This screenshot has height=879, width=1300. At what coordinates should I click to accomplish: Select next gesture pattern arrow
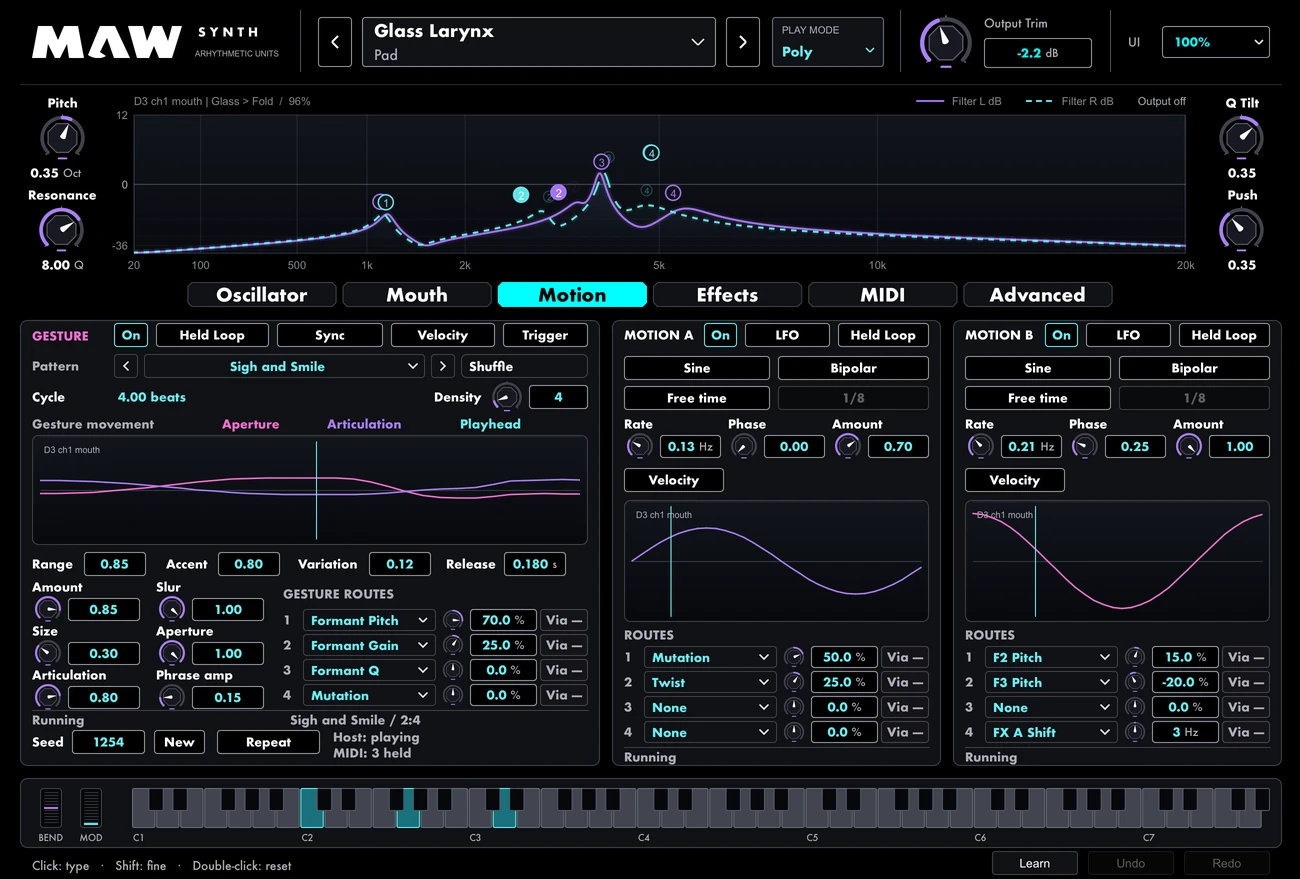point(443,366)
